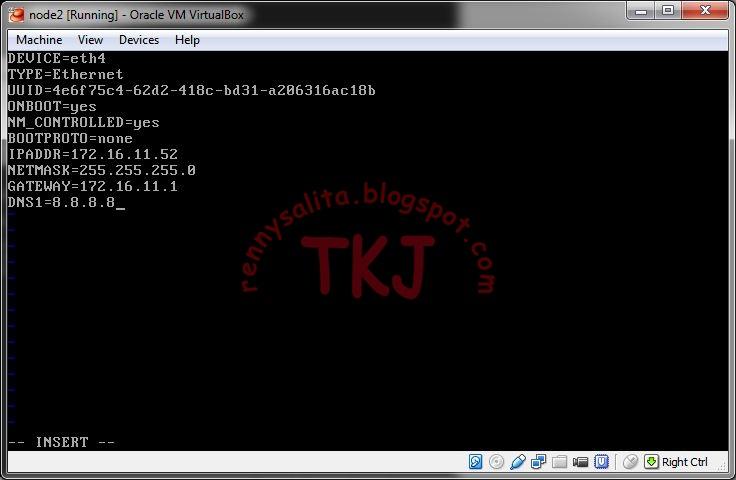Click the -- INSERT -- mode indicator
Image resolution: width=736 pixels, height=480 pixels.
[x=61, y=442]
